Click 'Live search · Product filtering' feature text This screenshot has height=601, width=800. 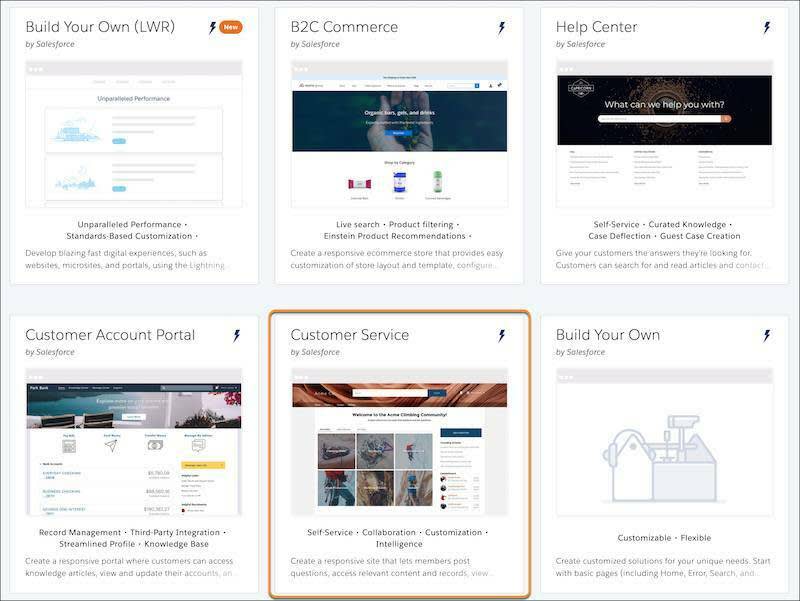[x=397, y=224]
